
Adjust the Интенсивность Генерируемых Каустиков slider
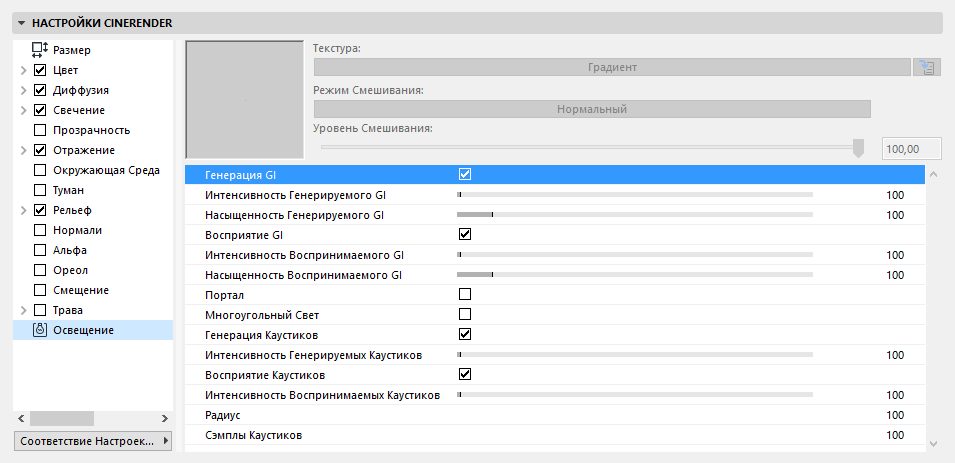tap(635, 355)
